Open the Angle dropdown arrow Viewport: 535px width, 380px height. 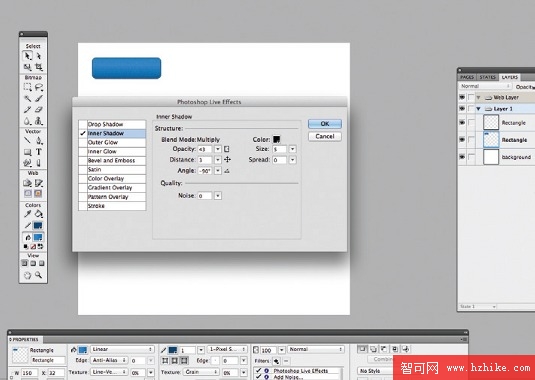pos(218,171)
